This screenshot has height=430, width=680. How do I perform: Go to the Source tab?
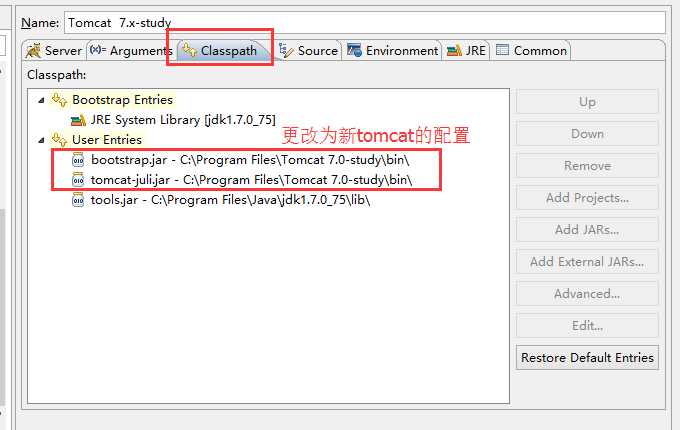308,51
